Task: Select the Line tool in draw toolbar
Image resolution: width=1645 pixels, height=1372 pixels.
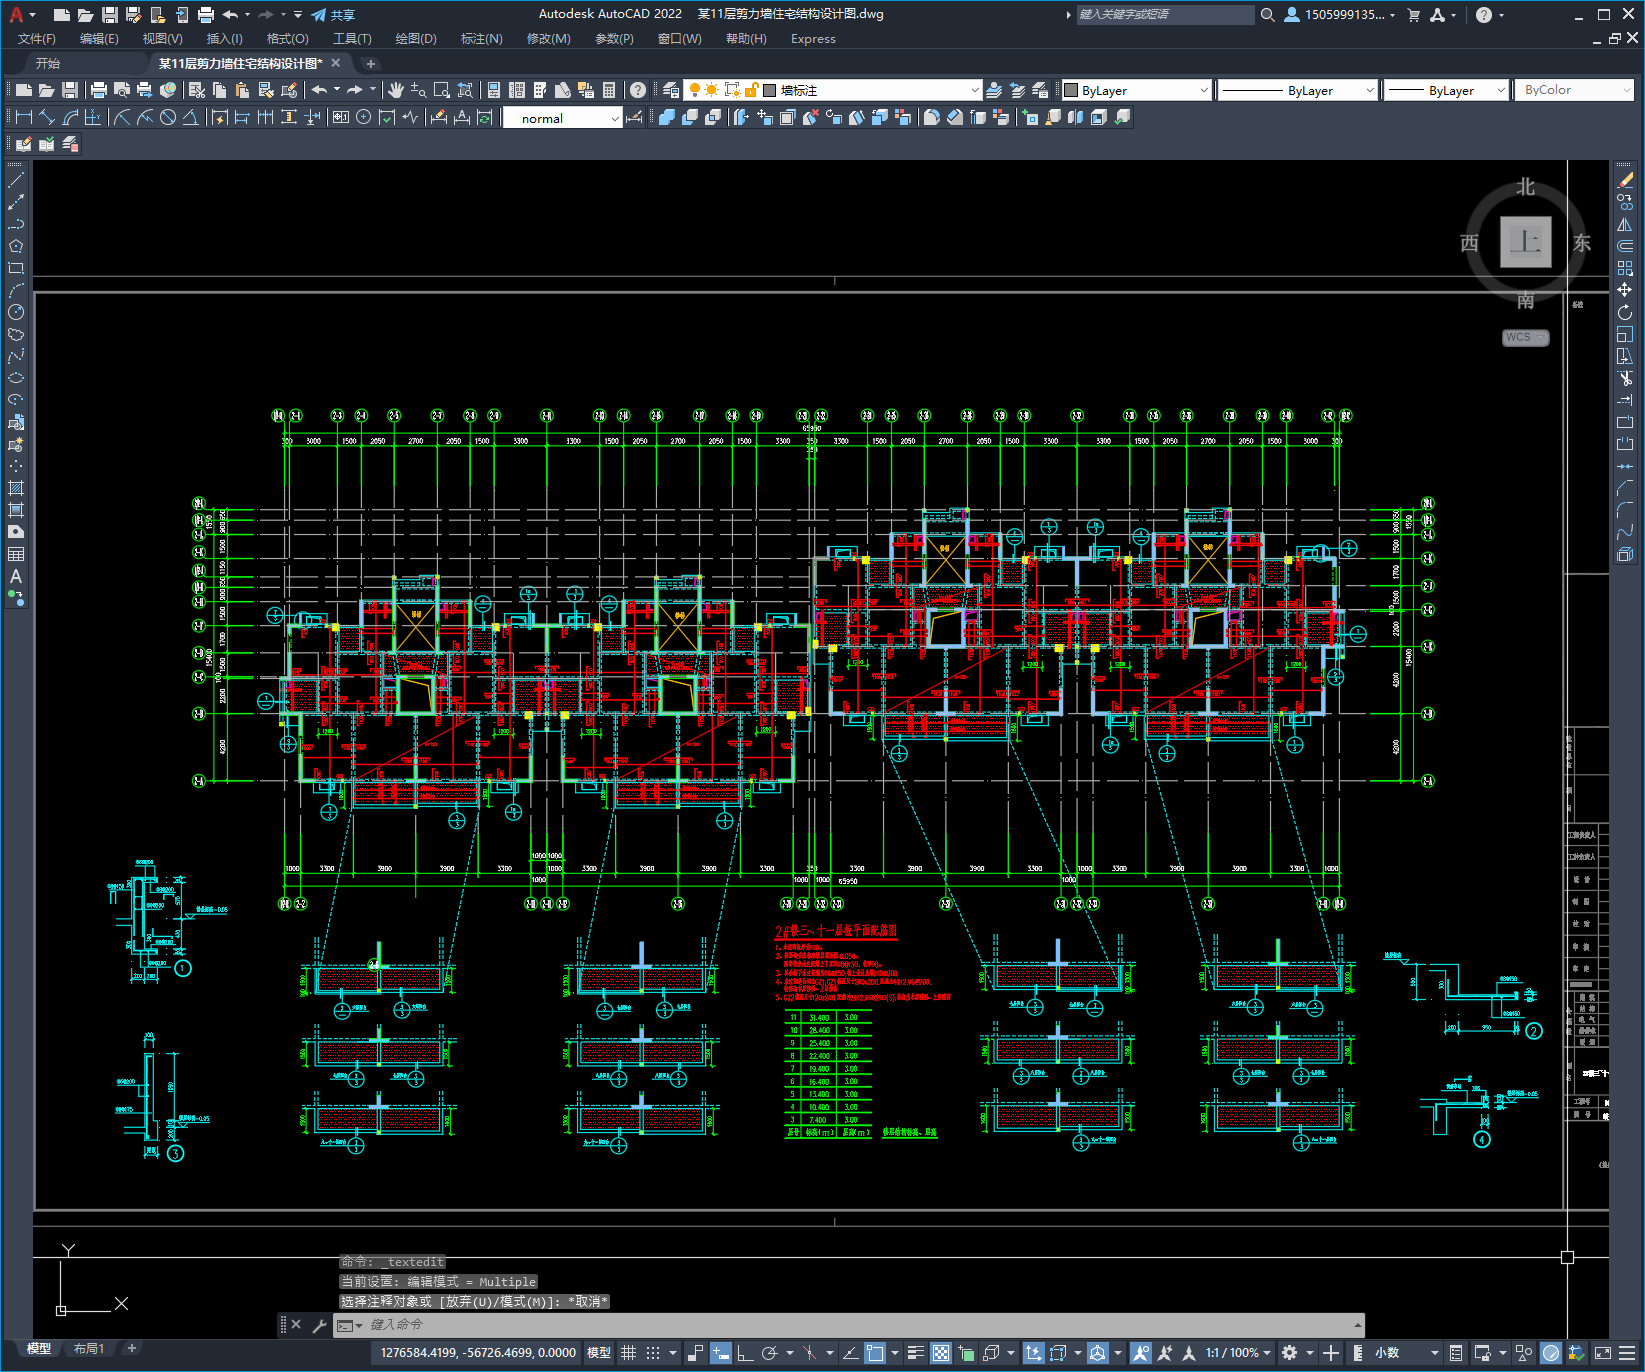Action: click(x=16, y=180)
